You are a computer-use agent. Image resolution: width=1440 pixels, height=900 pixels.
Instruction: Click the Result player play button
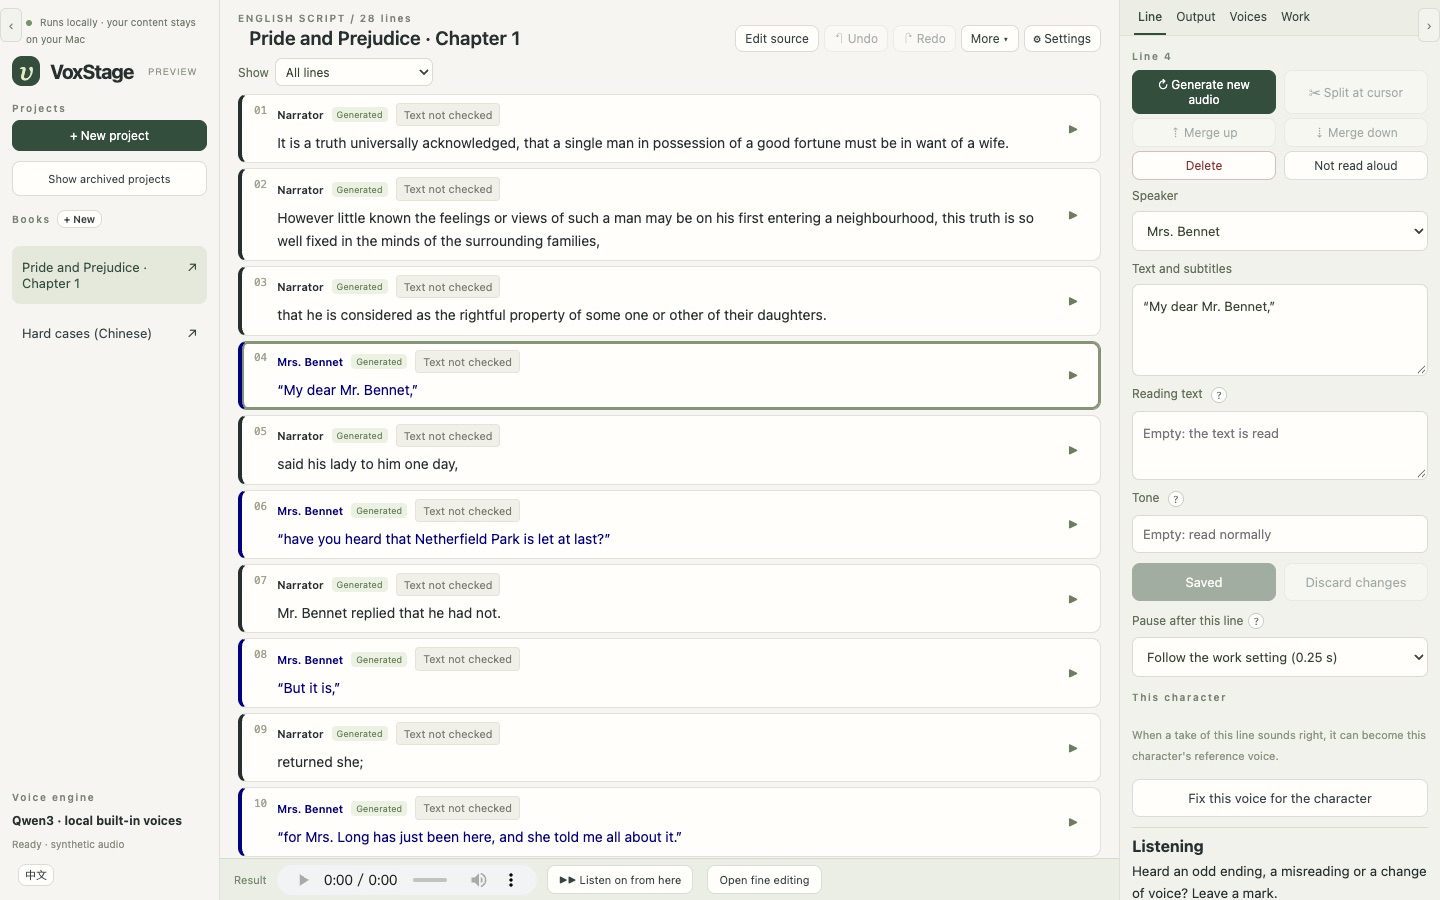tap(304, 880)
